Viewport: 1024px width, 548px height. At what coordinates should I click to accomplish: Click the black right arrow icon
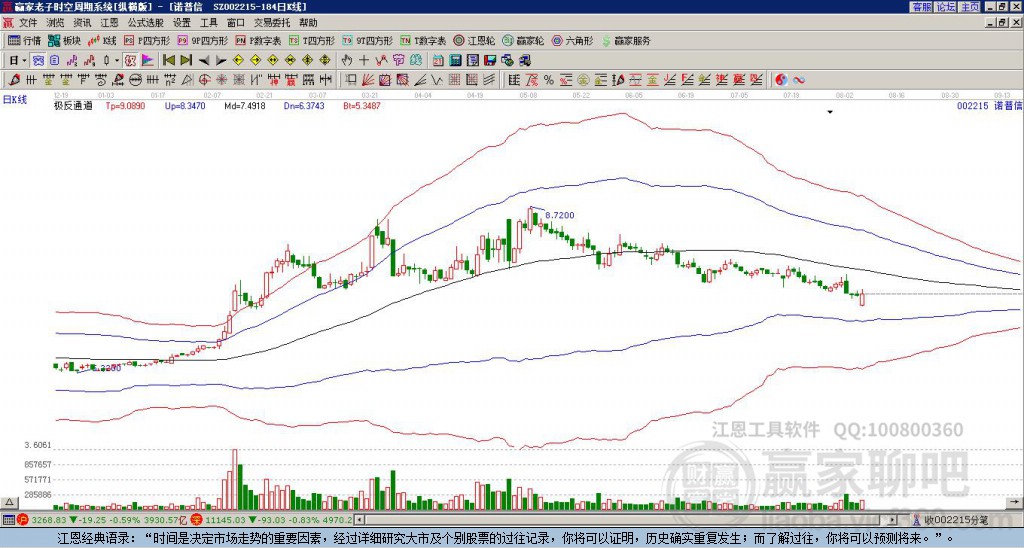(x=221, y=61)
